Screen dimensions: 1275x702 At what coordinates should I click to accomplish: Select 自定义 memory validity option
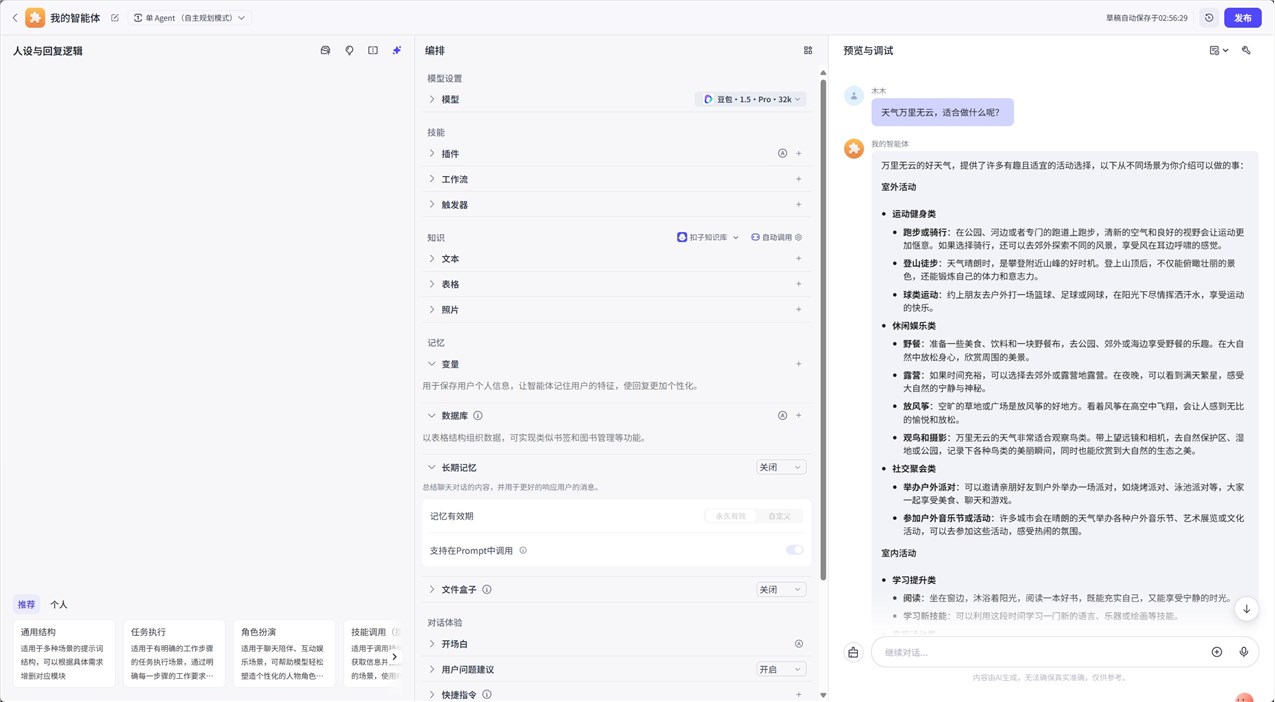pyautogui.click(x=779, y=516)
